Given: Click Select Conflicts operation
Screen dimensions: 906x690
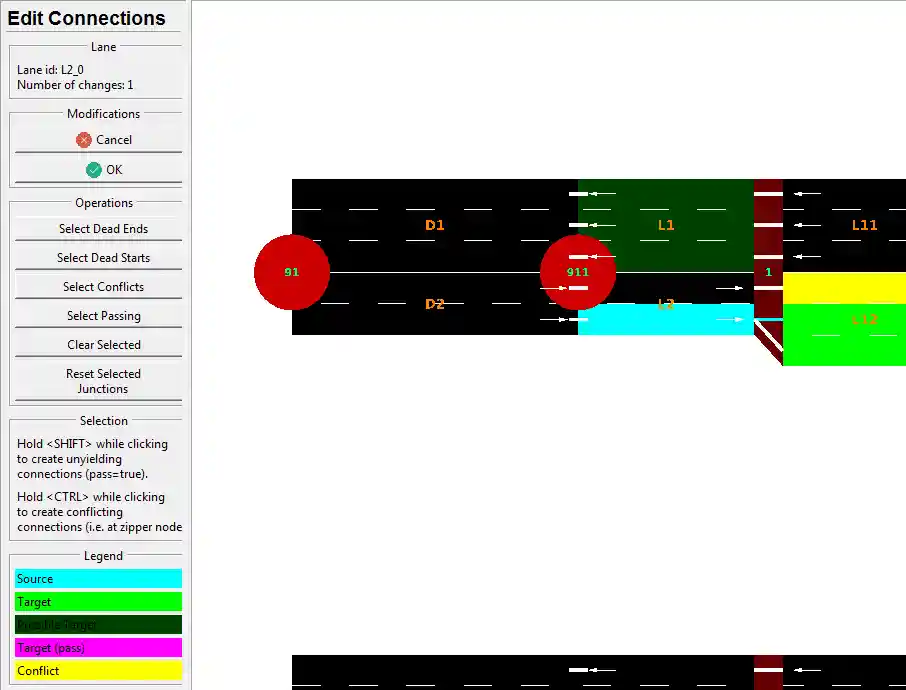Looking at the screenshot, I should (x=98, y=287).
